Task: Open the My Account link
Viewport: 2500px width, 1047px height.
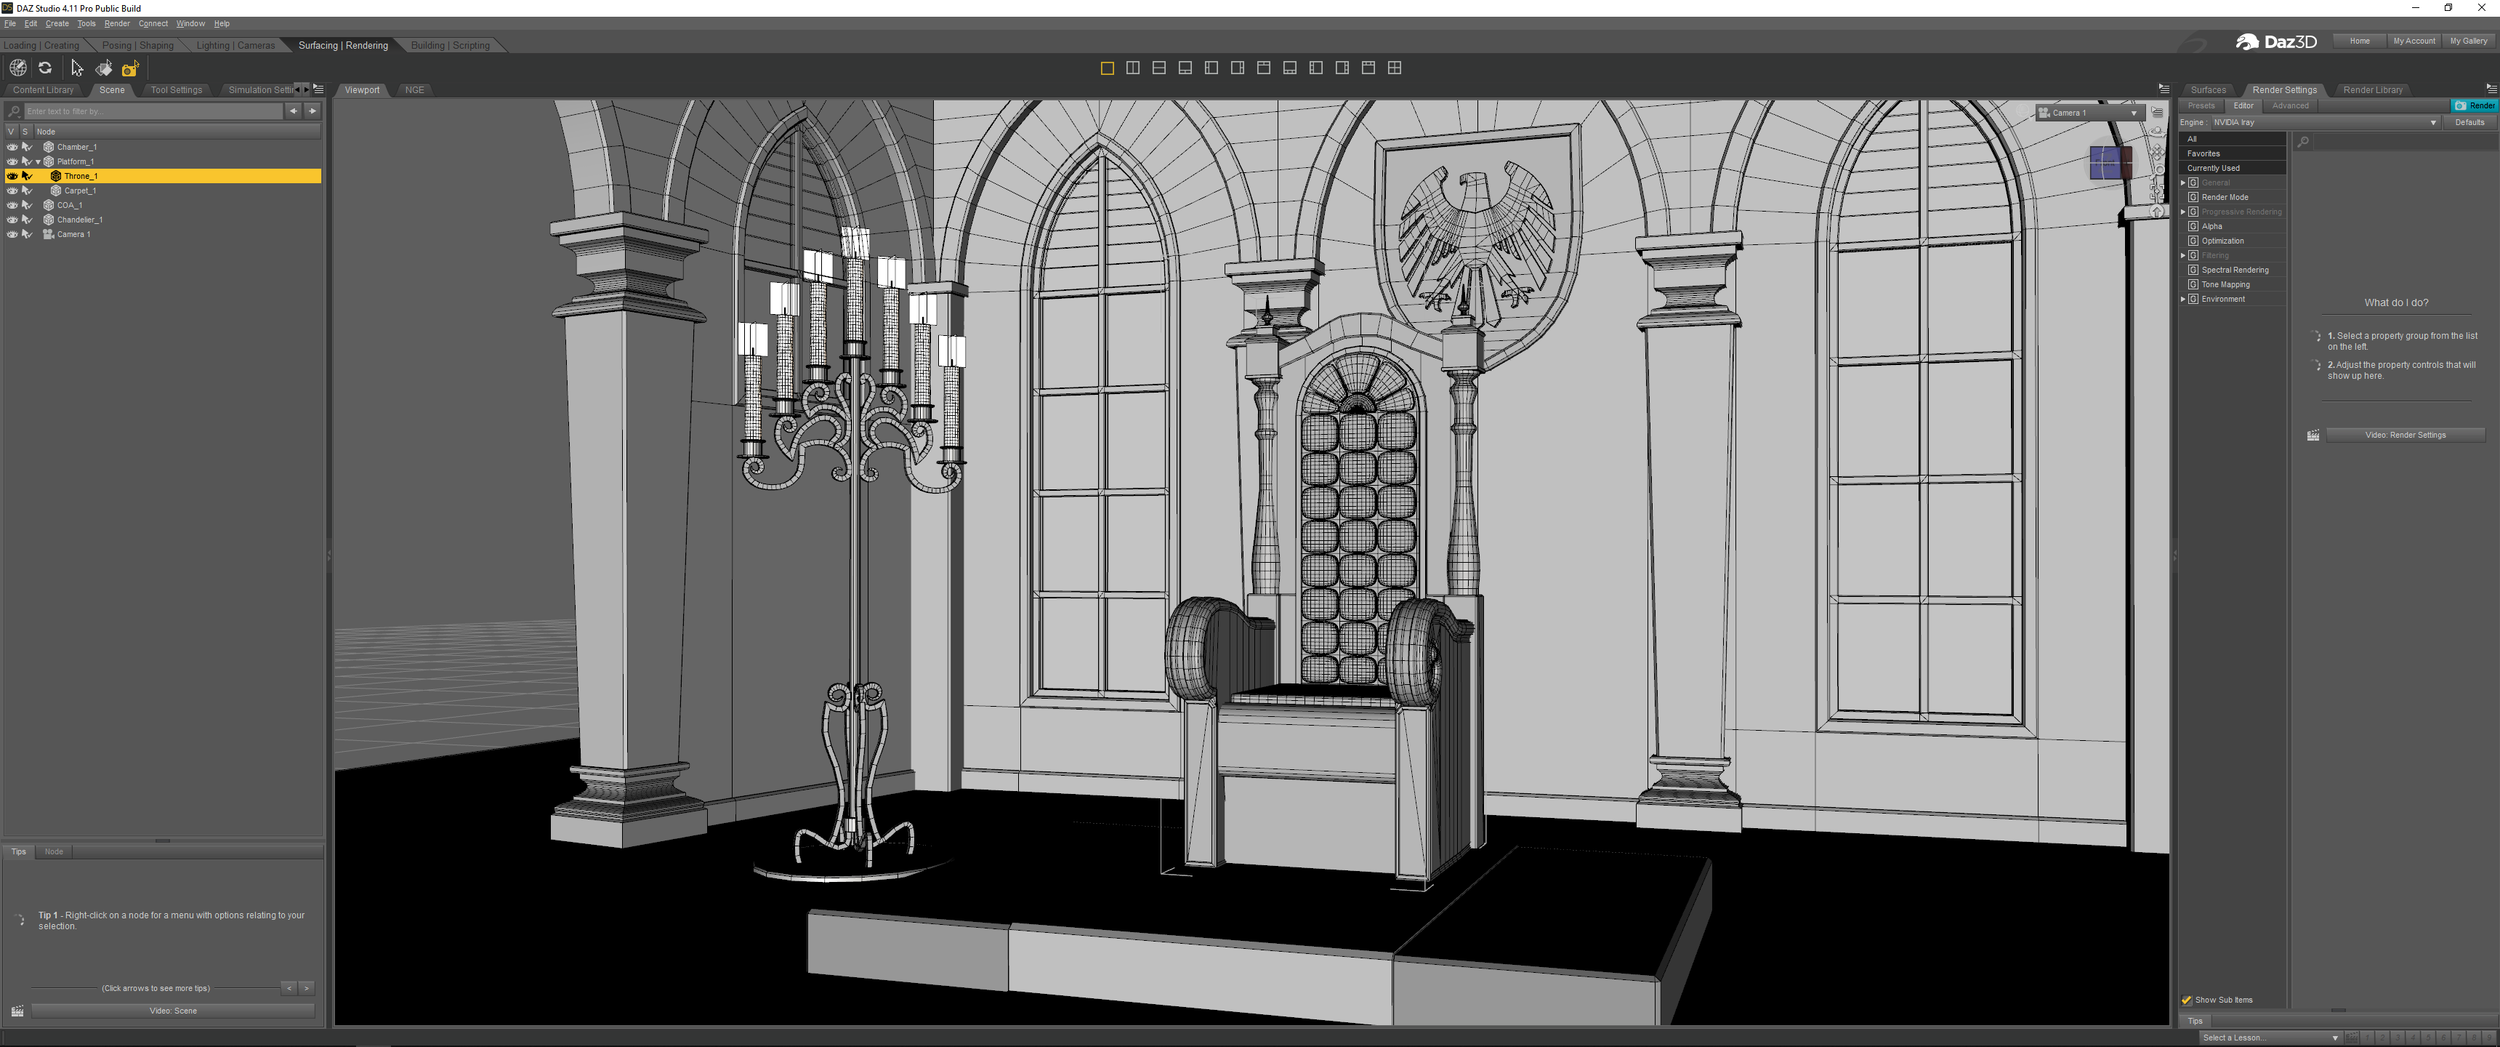Action: pos(2414,41)
